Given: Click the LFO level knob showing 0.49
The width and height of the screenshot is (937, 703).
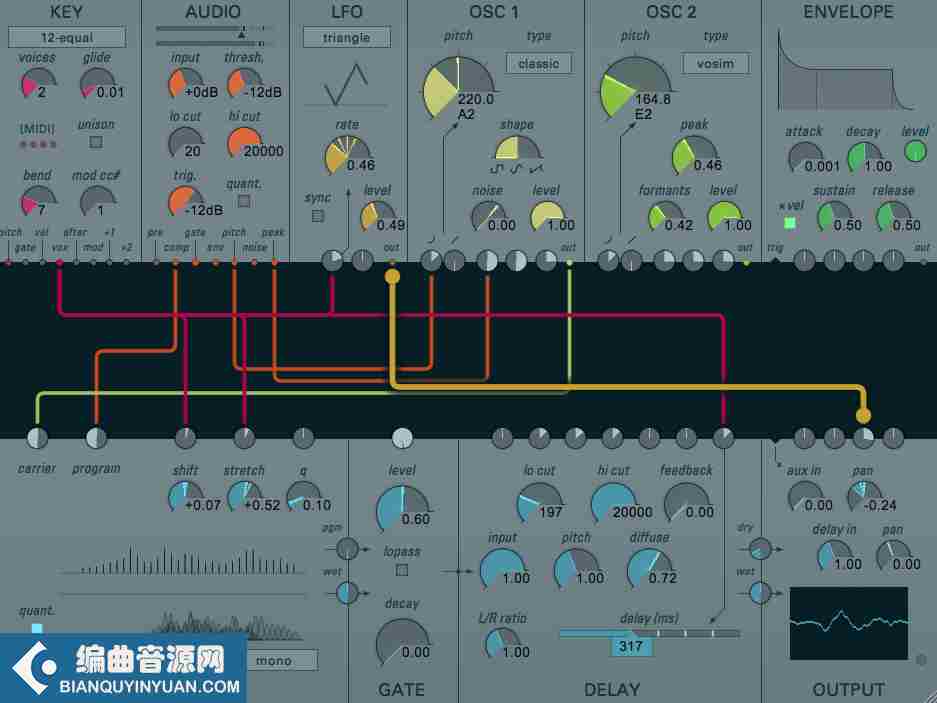Looking at the screenshot, I should click(x=377, y=216).
